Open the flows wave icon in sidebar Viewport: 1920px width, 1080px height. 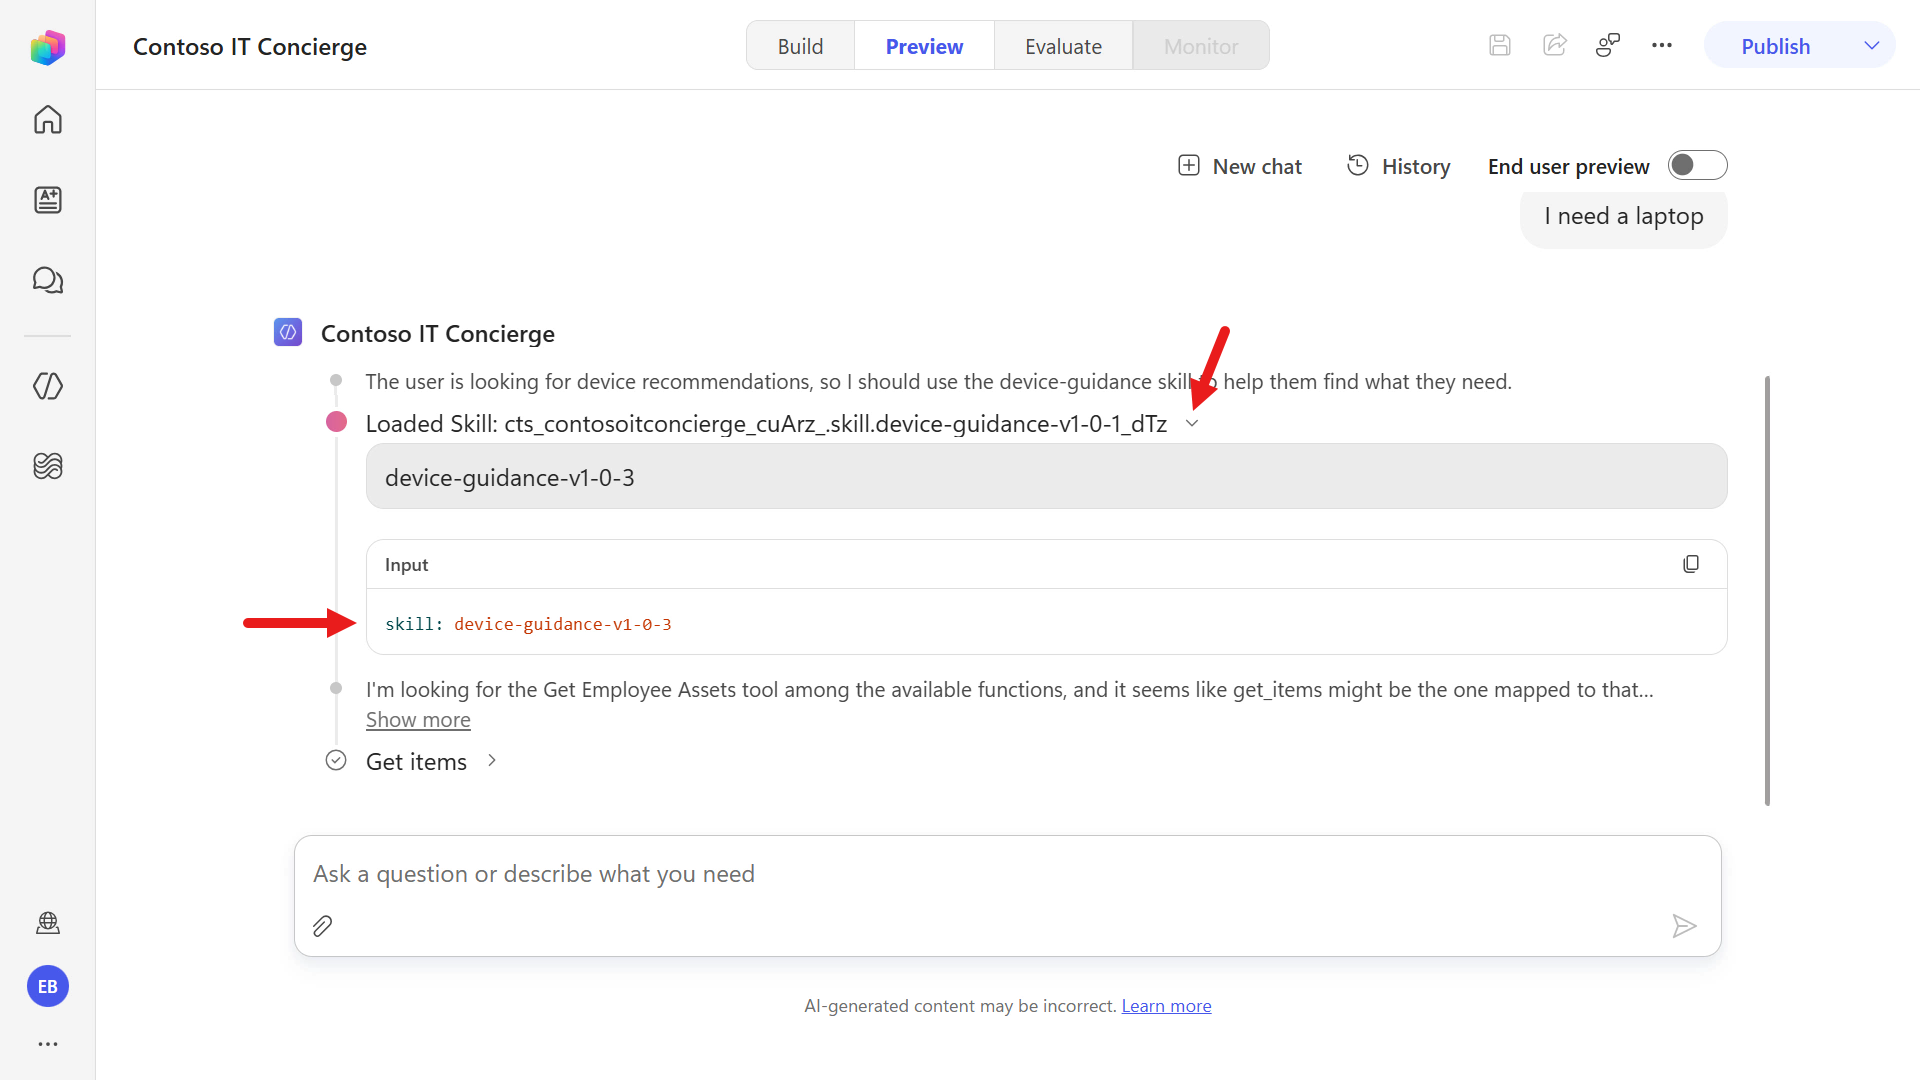(x=47, y=466)
